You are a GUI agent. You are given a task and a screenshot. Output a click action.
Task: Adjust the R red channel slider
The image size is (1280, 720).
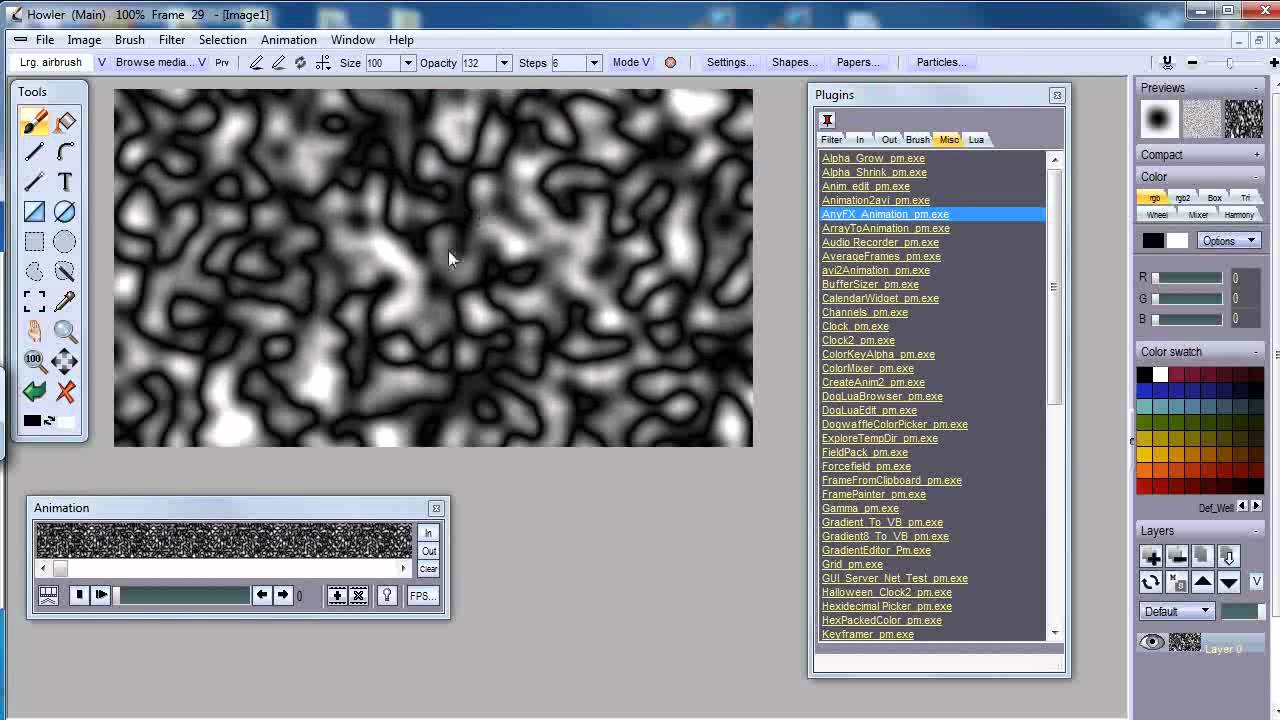[x=1187, y=278]
